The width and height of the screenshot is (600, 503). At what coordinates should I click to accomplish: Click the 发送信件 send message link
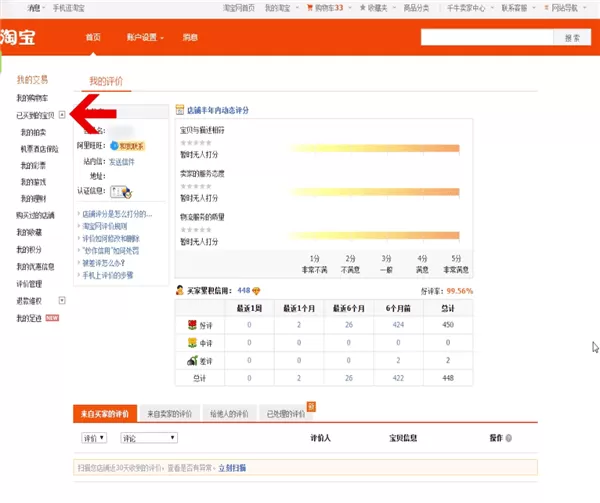(x=122, y=162)
